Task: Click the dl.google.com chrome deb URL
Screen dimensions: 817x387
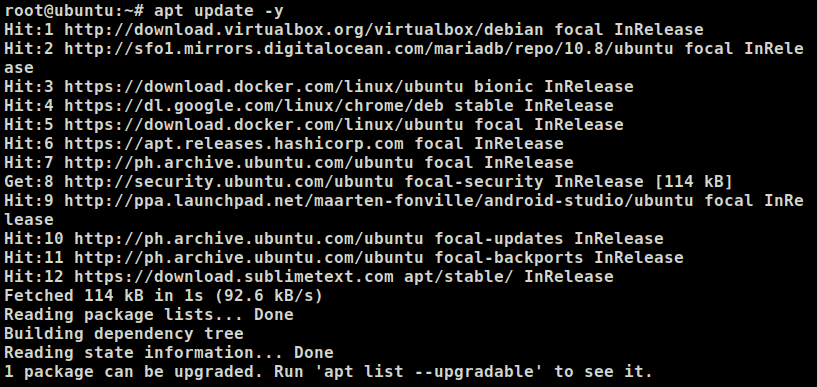Action: click(x=254, y=106)
